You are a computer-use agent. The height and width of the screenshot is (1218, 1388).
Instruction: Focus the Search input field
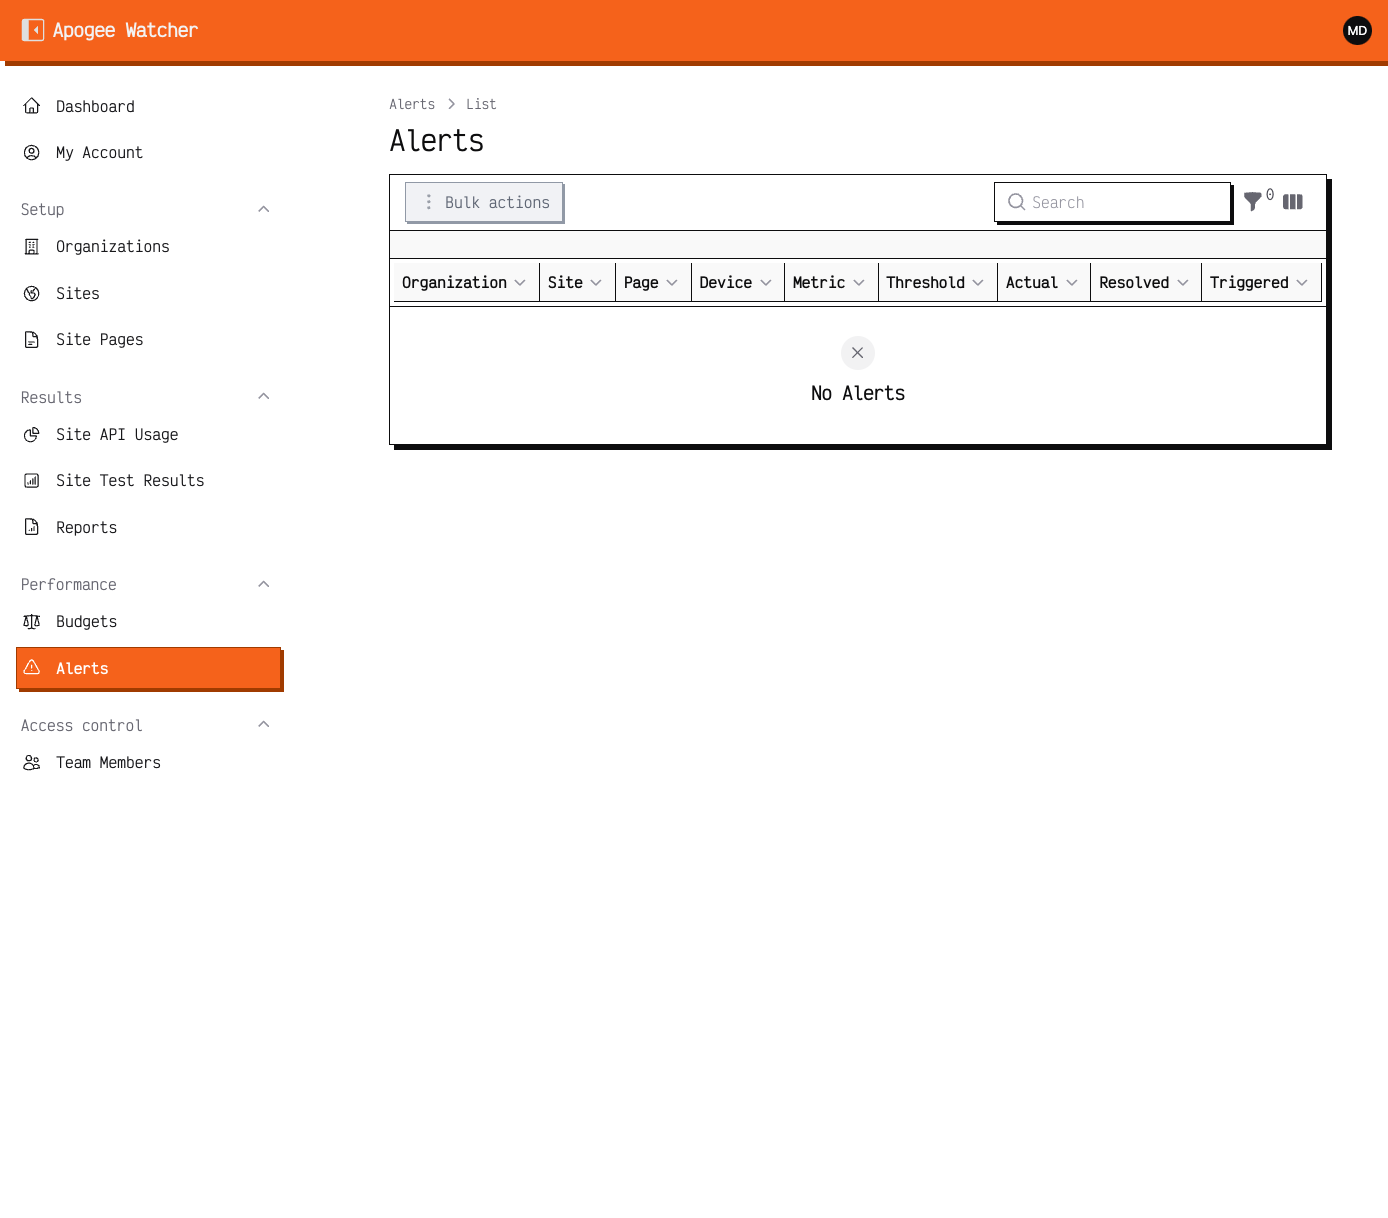[x=1112, y=202]
